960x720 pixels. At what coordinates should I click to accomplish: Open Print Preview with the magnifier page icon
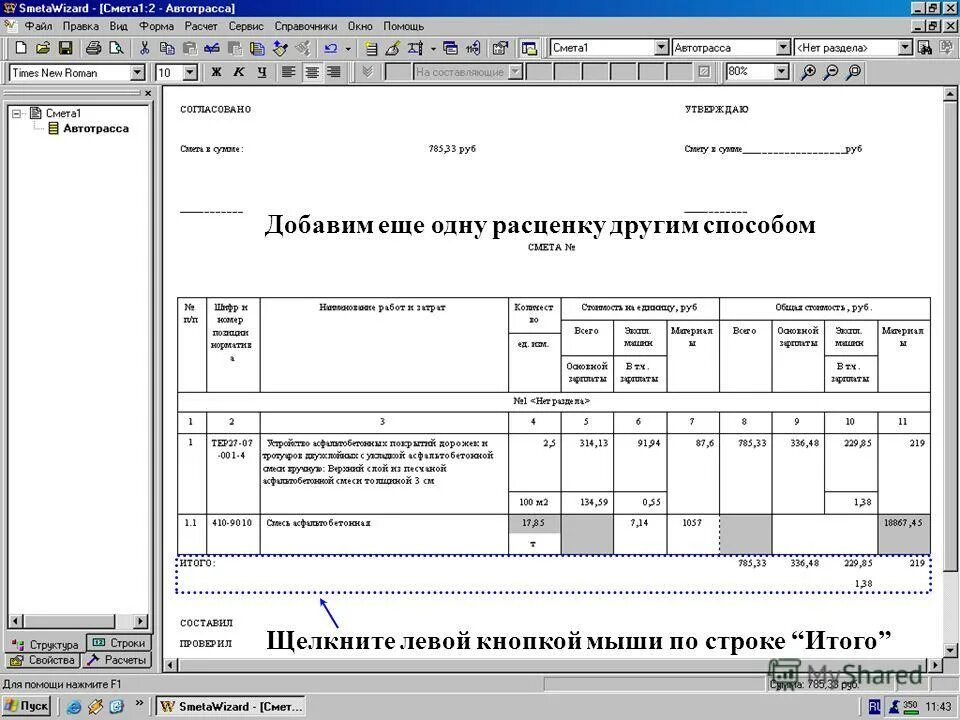pos(115,48)
